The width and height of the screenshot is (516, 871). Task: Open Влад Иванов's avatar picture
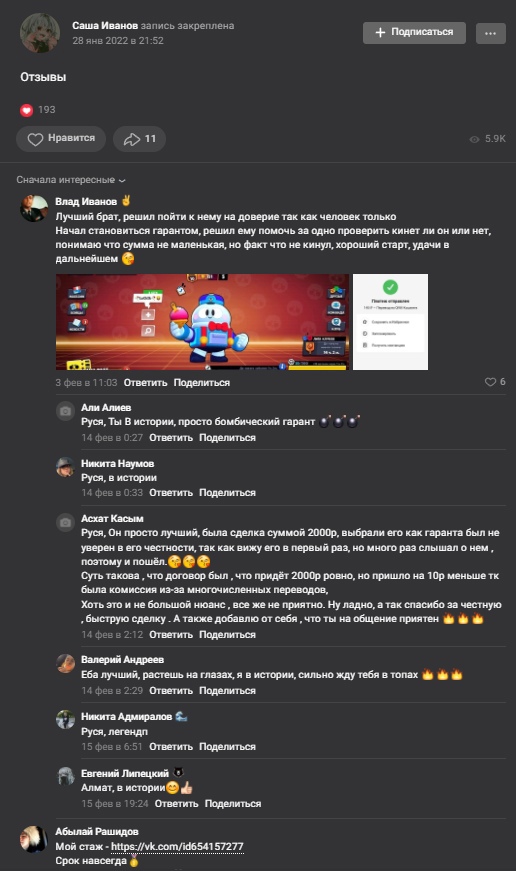pos(34,208)
